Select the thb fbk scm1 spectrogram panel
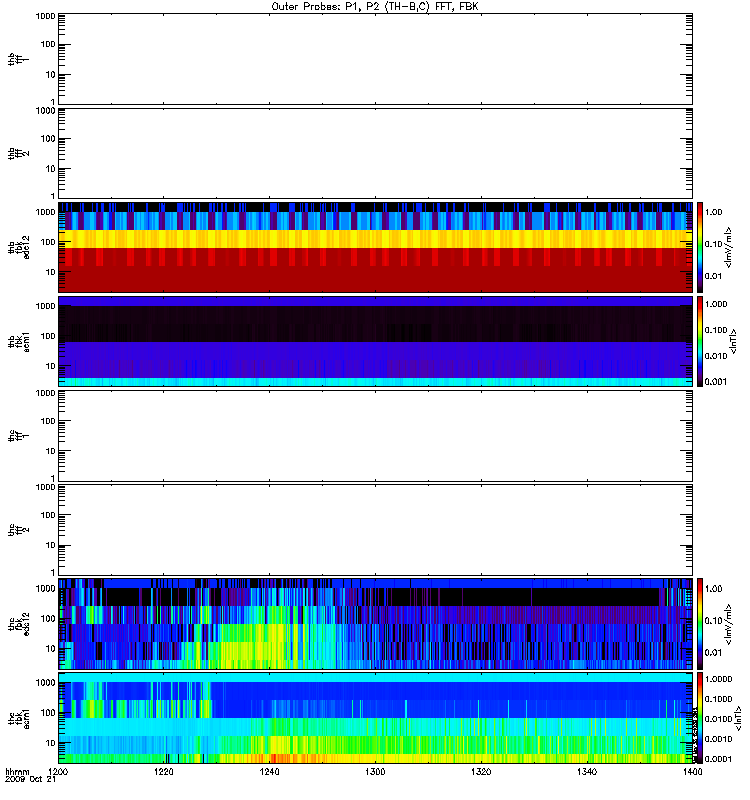The width and height of the screenshot is (750, 800). coord(375,341)
